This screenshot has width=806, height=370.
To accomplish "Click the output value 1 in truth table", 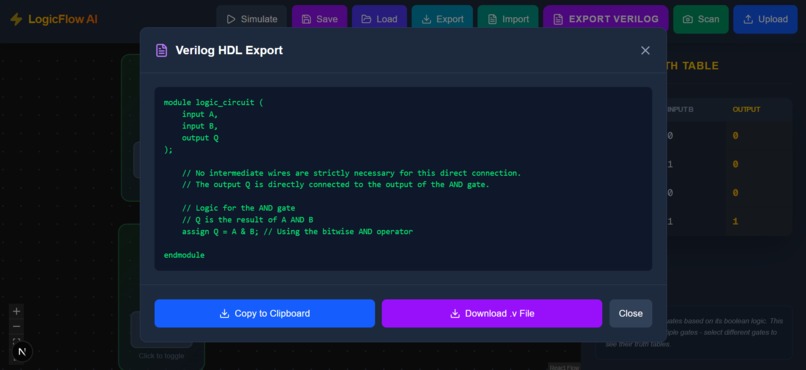I will (x=736, y=221).
